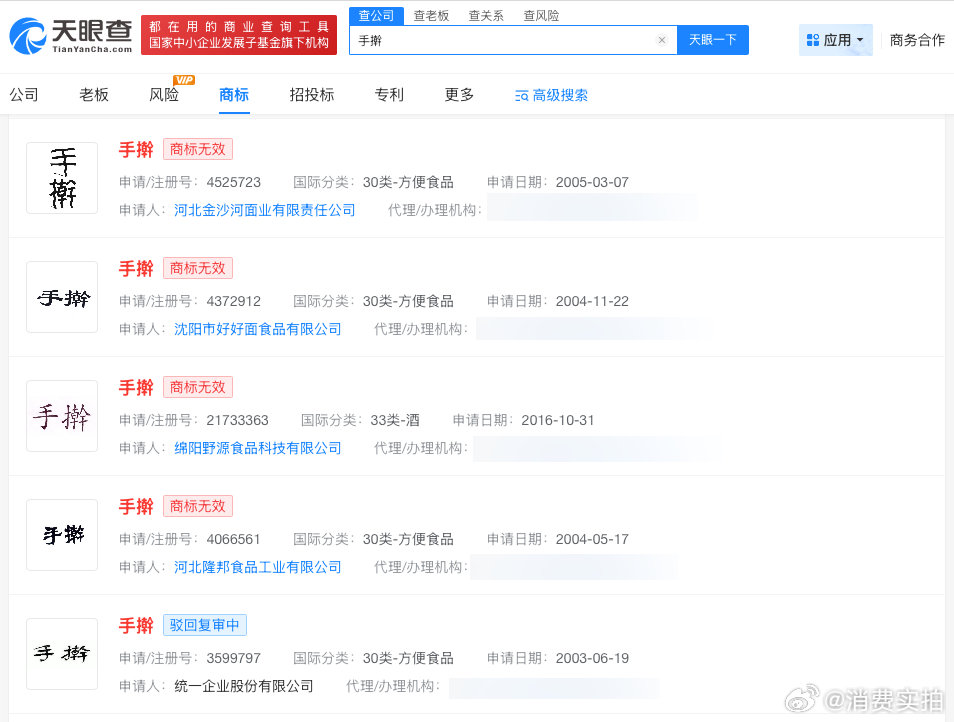The width and height of the screenshot is (954, 722).
Task: Open the VIP badge on 风险
Action: point(184,80)
